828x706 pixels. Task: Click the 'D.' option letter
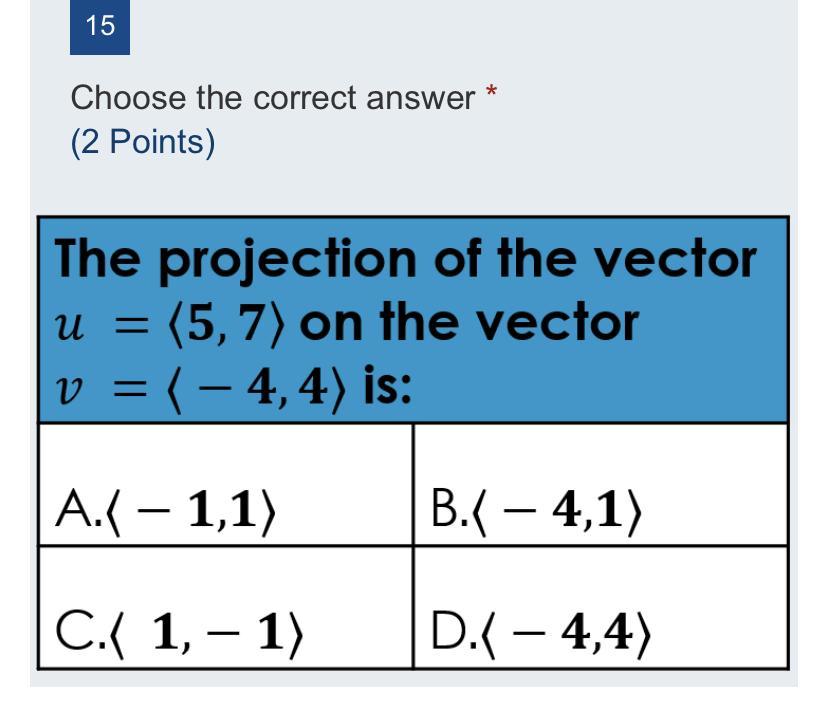449,631
